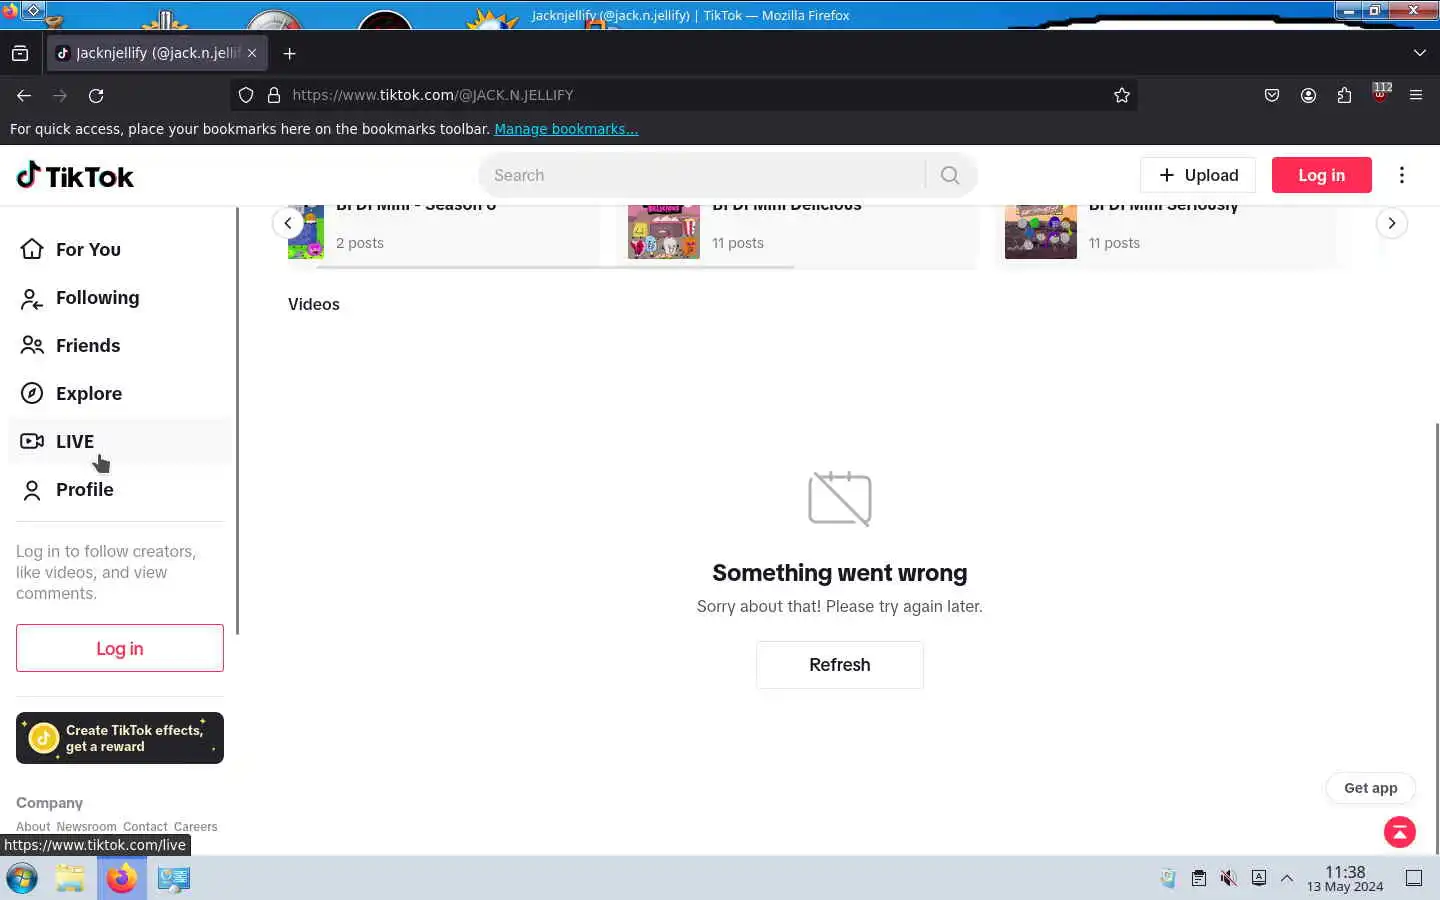Viewport: 1440px width, 900px height.
Task: Open Create TikTok effects banner
Action: click(120, 738)
